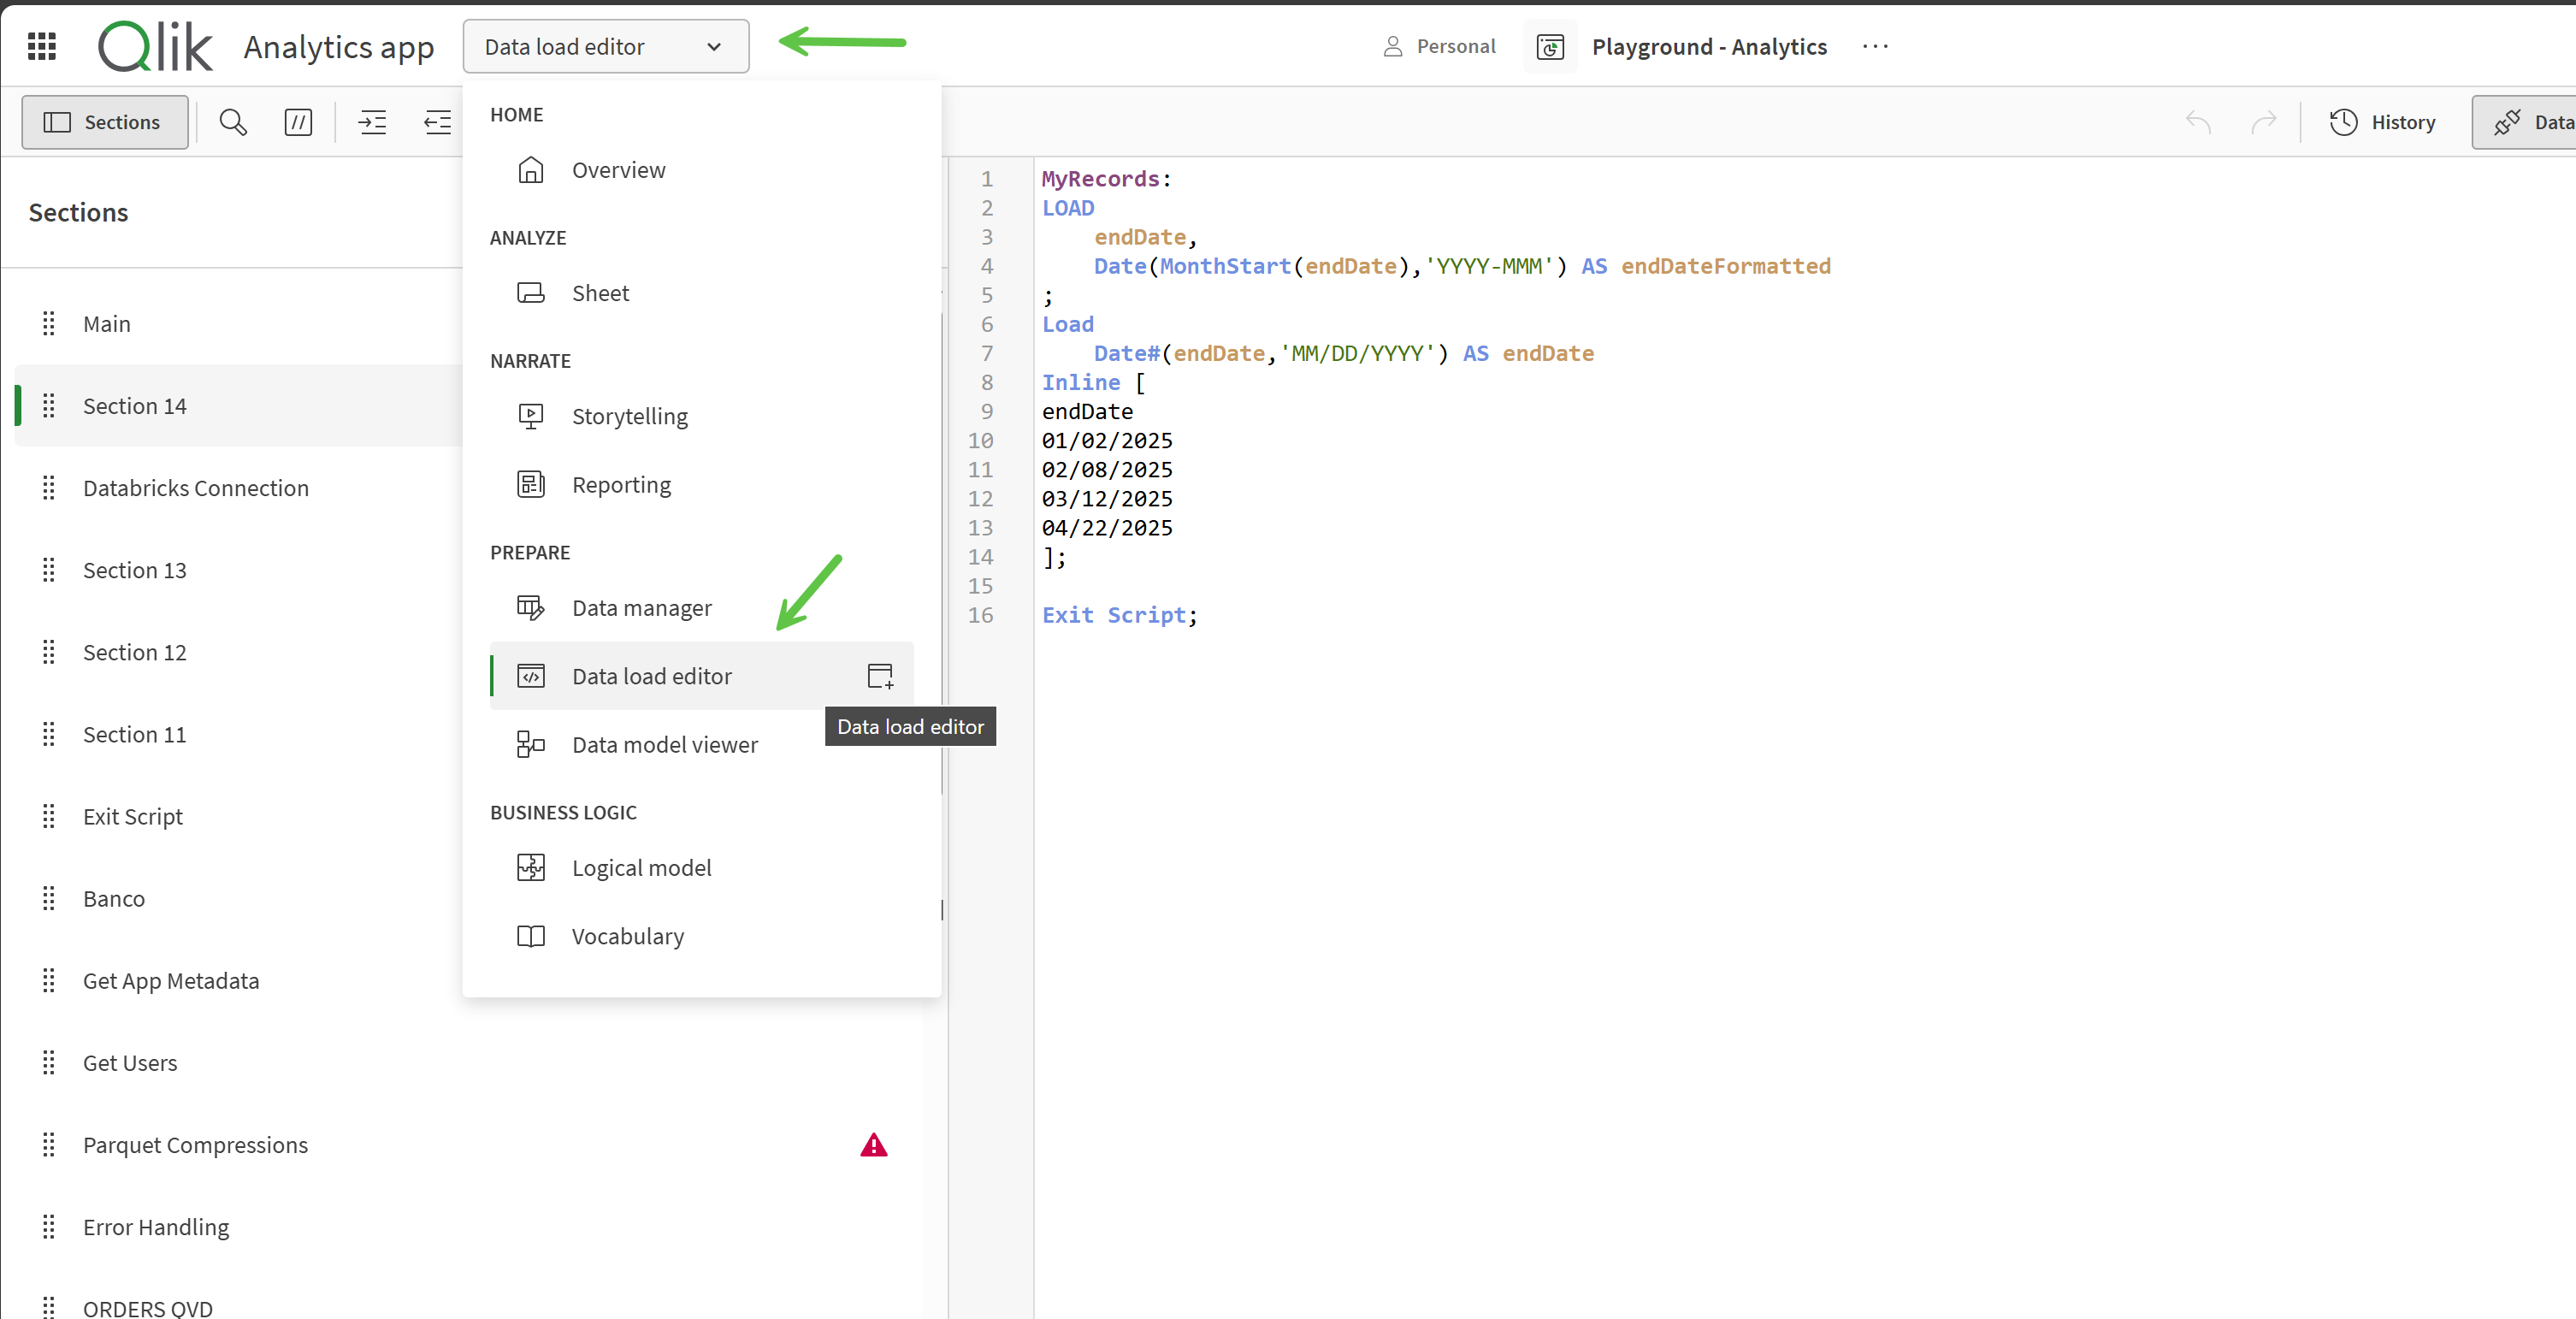The width and height of the screenshot is (2576, 1319).
Task: Click the comment/uncomment code icon
Action: tap(298, 122)
